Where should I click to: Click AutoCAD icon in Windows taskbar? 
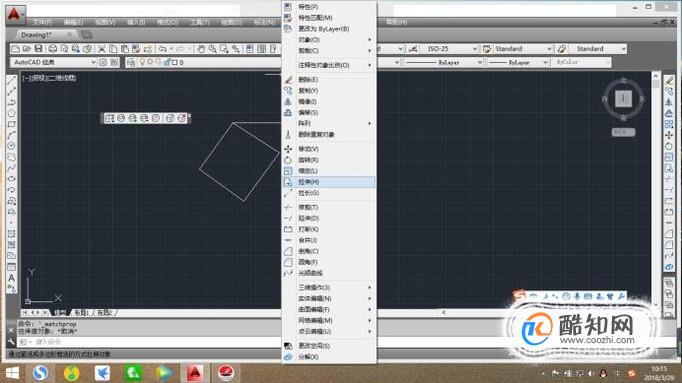194,373
